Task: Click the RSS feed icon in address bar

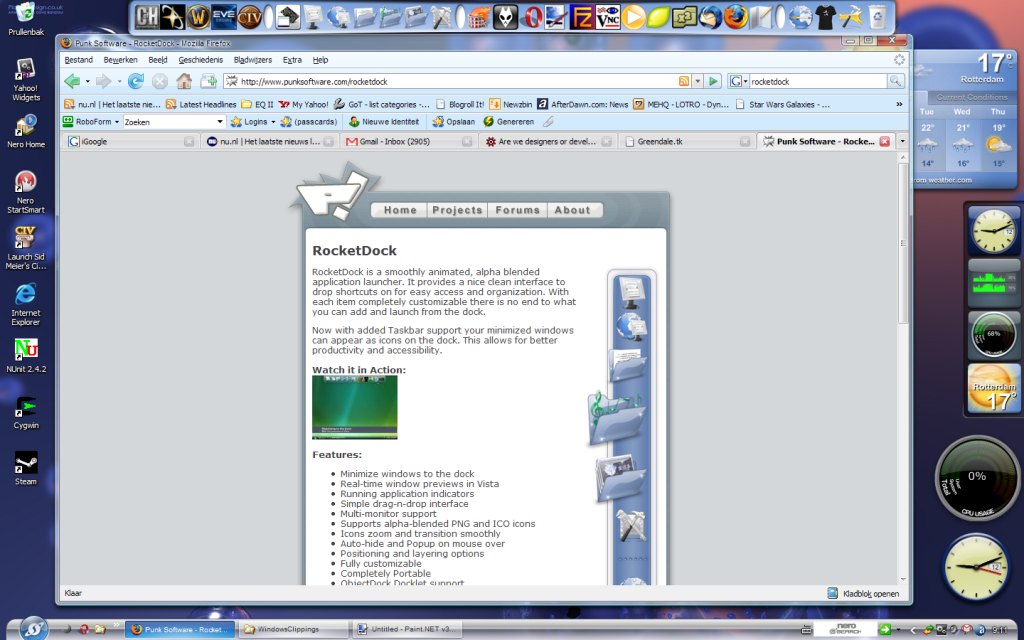Action: 684,82
